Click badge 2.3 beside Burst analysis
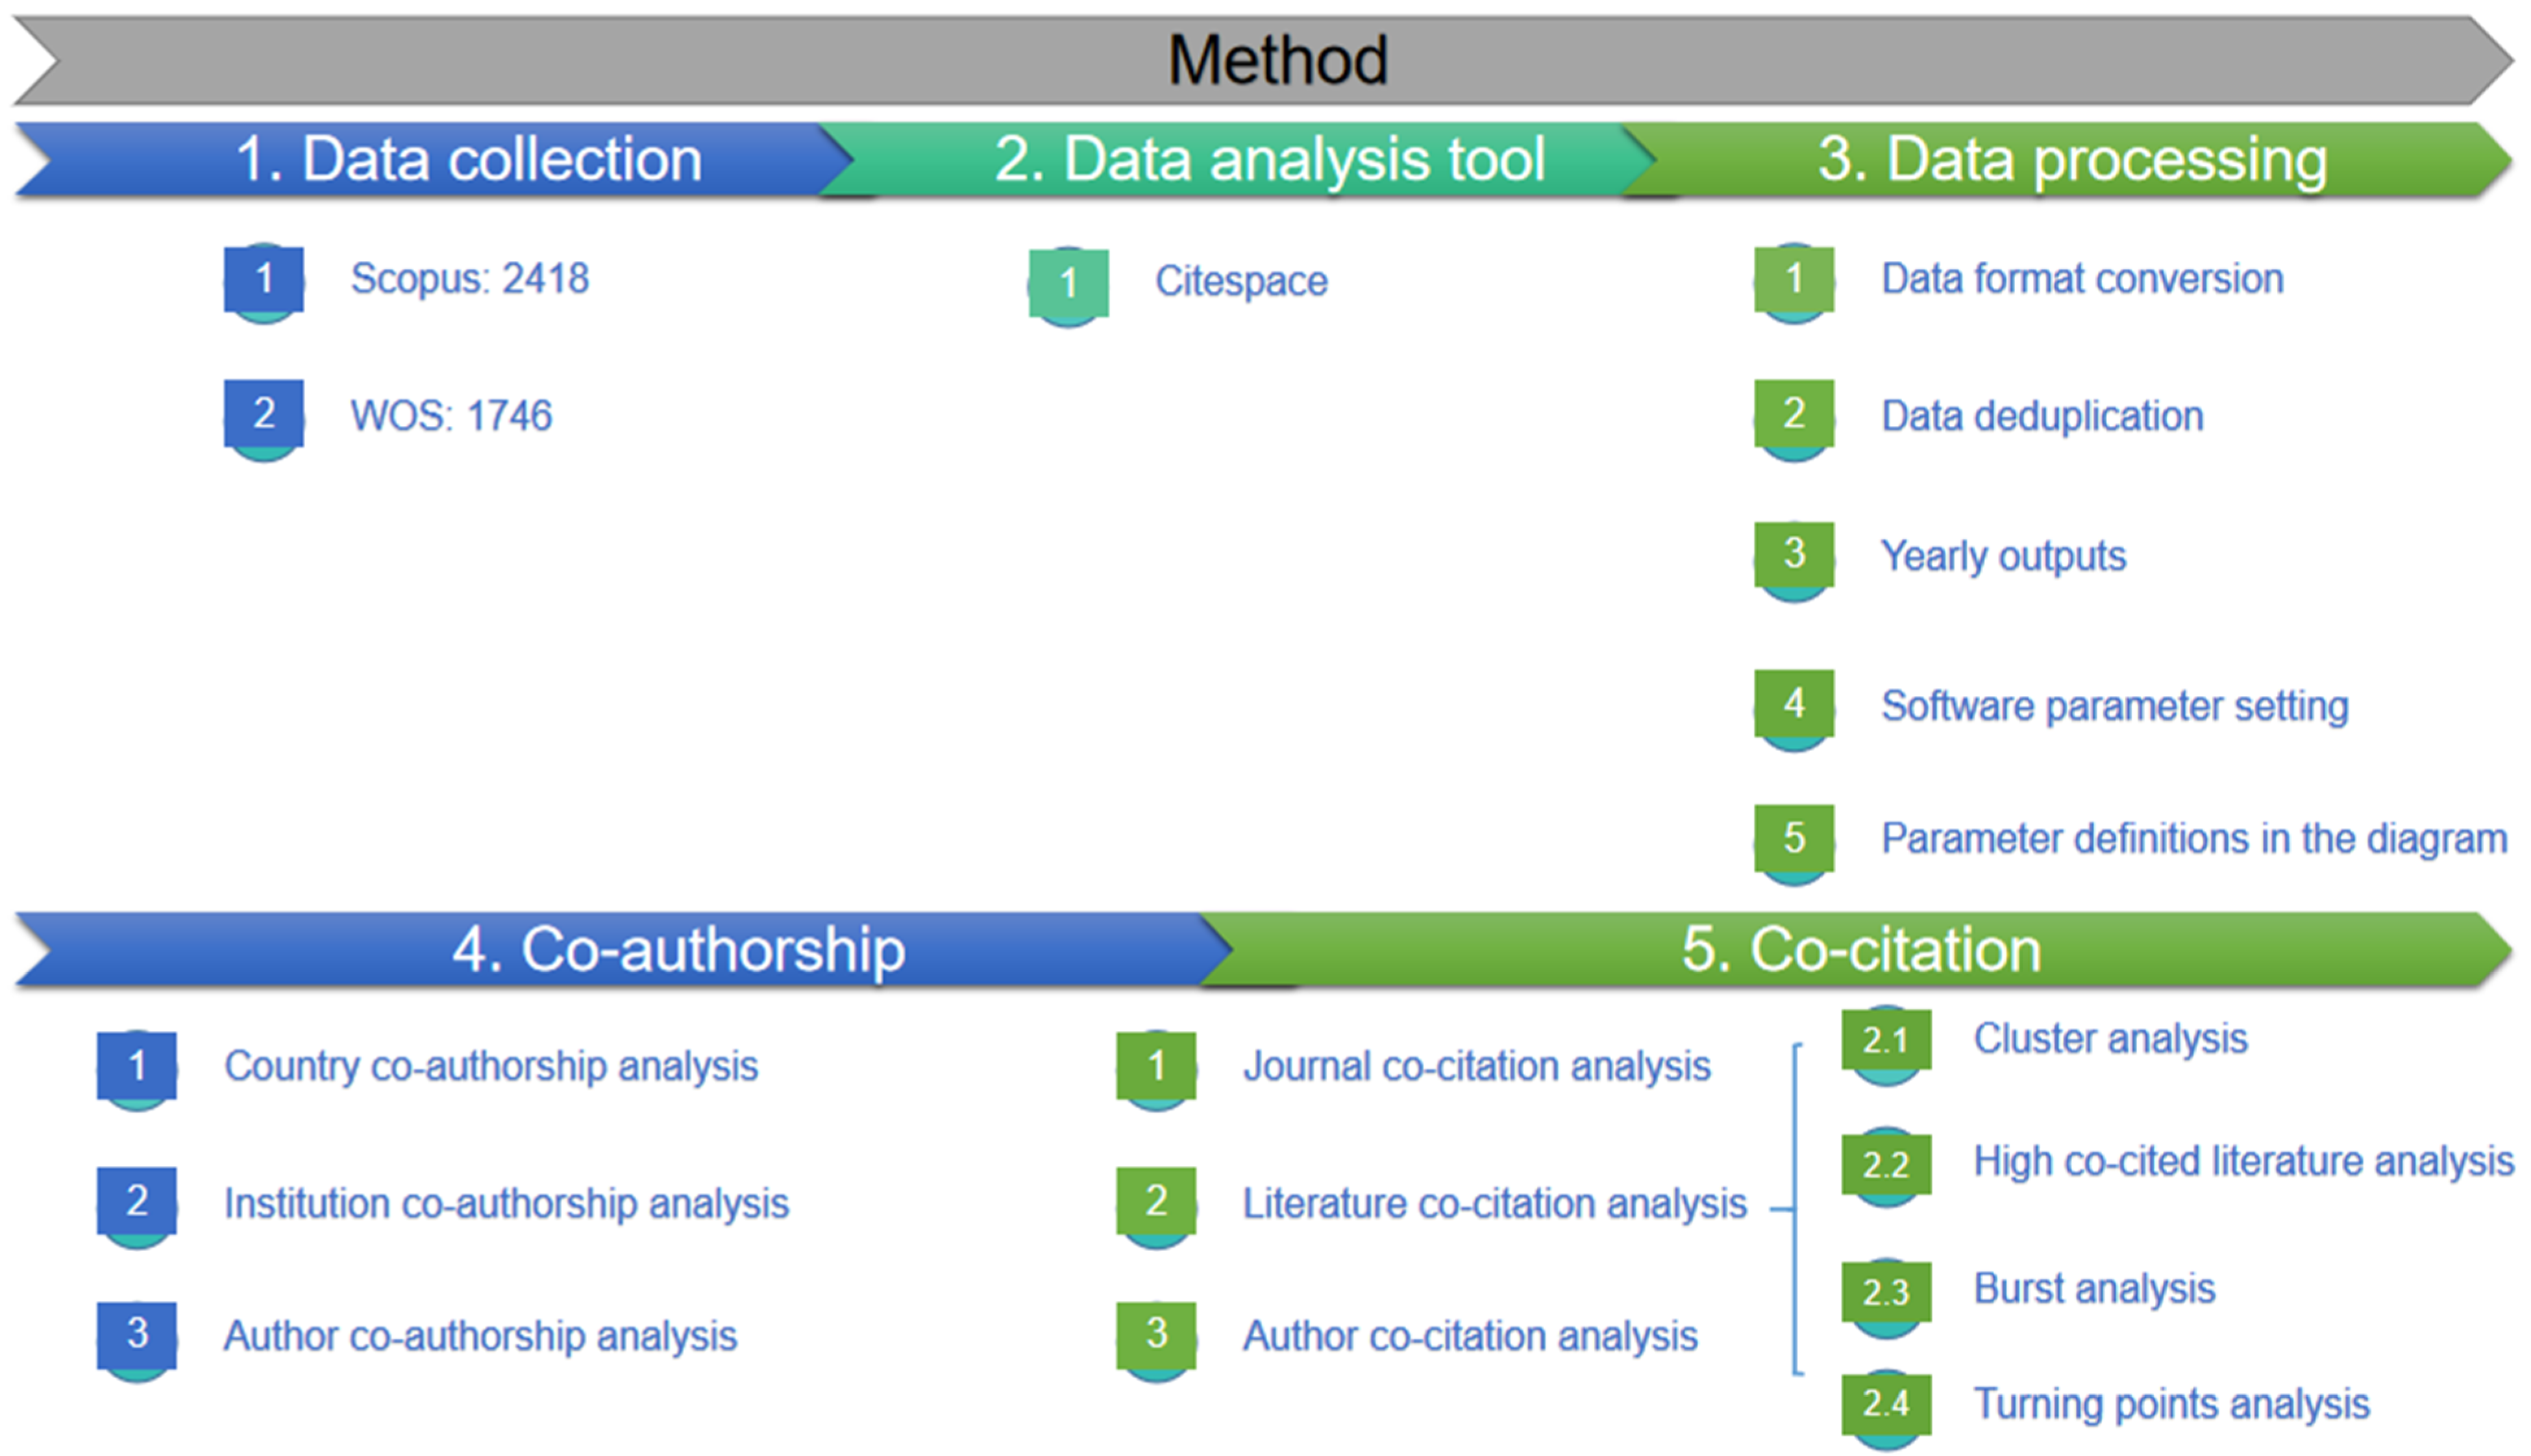2531x1456 pixels. [x=1886, y=1292]
